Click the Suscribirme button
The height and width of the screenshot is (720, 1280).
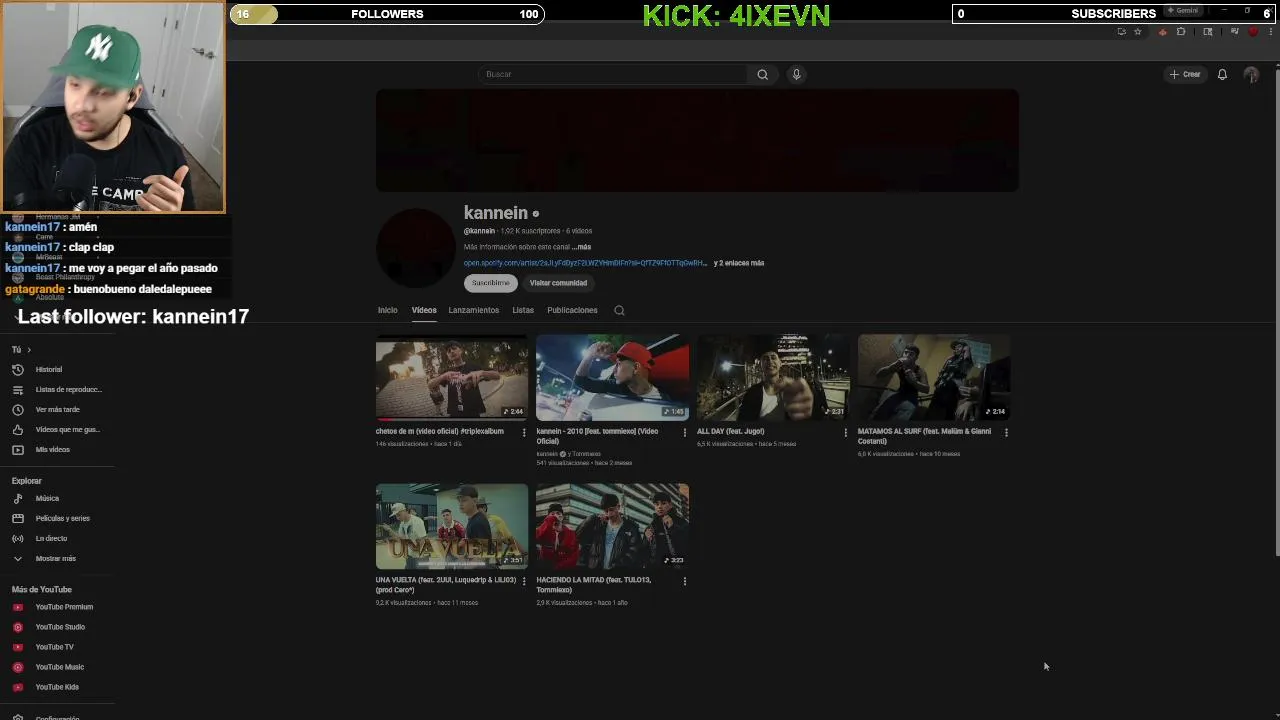[491, 283]
